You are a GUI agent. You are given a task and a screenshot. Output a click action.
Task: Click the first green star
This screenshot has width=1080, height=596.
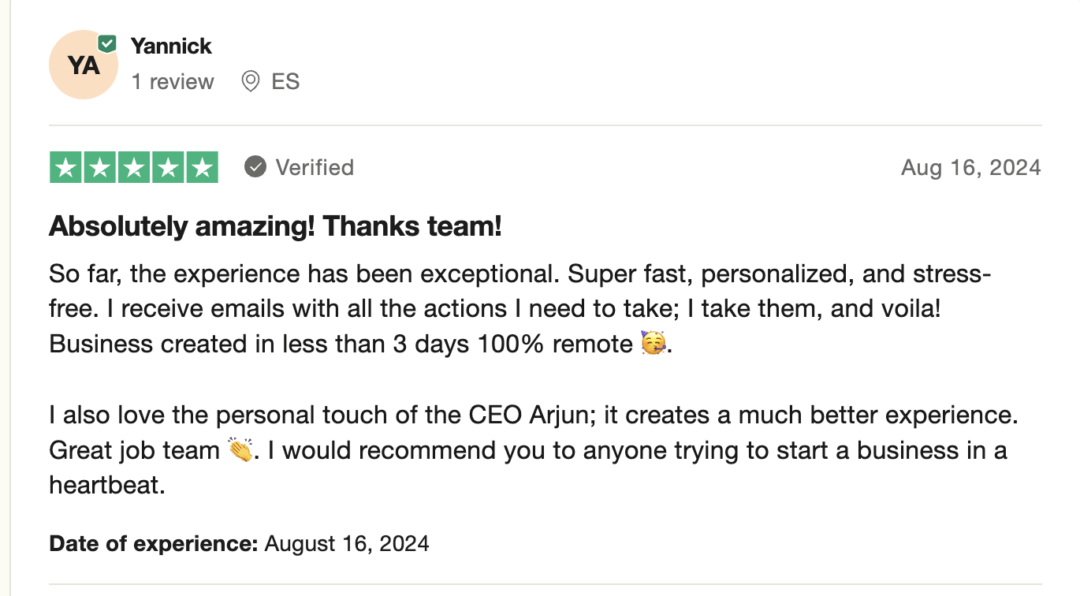pos(66,167)
